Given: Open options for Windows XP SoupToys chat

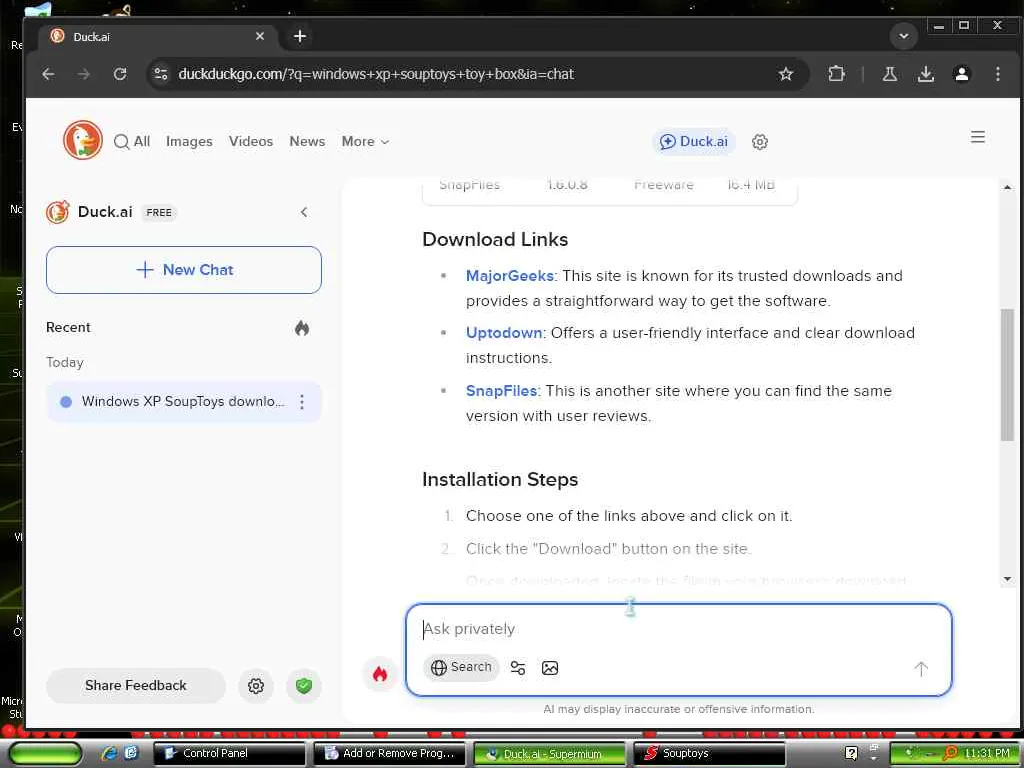Looking at the screenshot, I should pos(302,402).
